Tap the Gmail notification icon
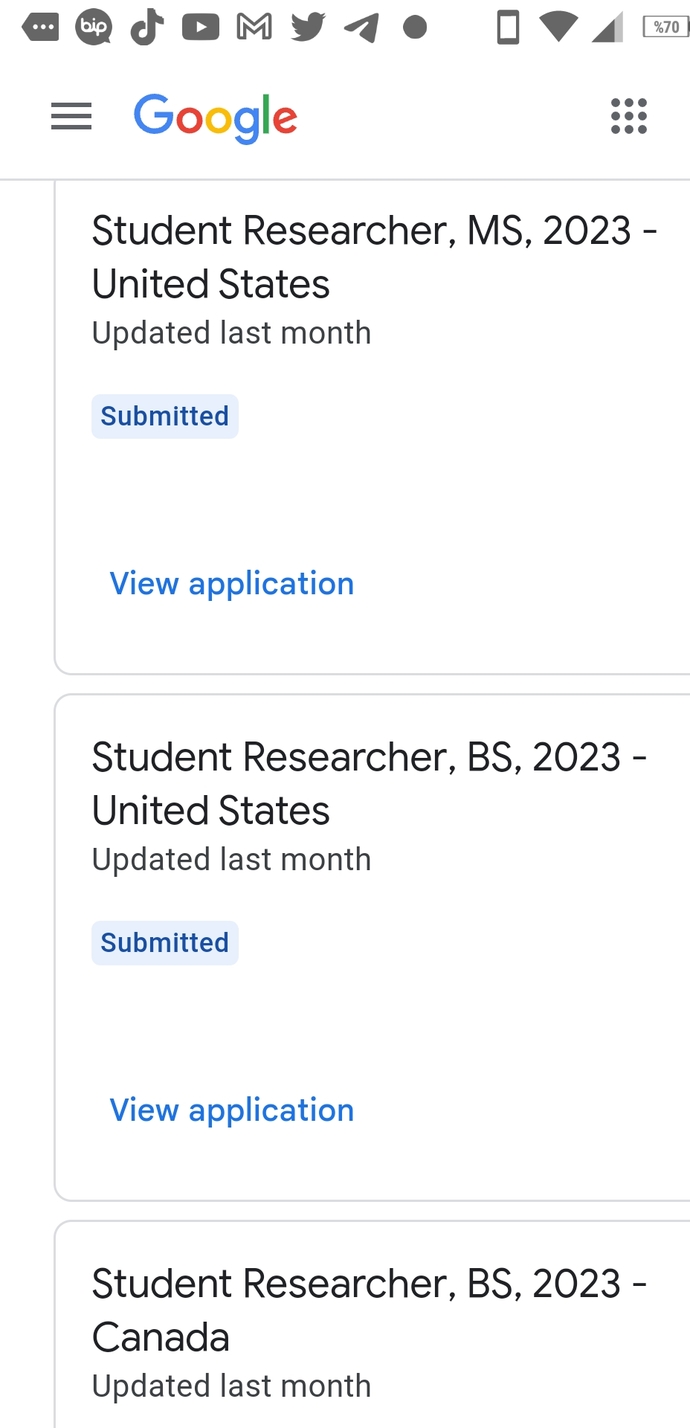The height and width of the screenshot is (1428, 690). click(x=254, y=27)
